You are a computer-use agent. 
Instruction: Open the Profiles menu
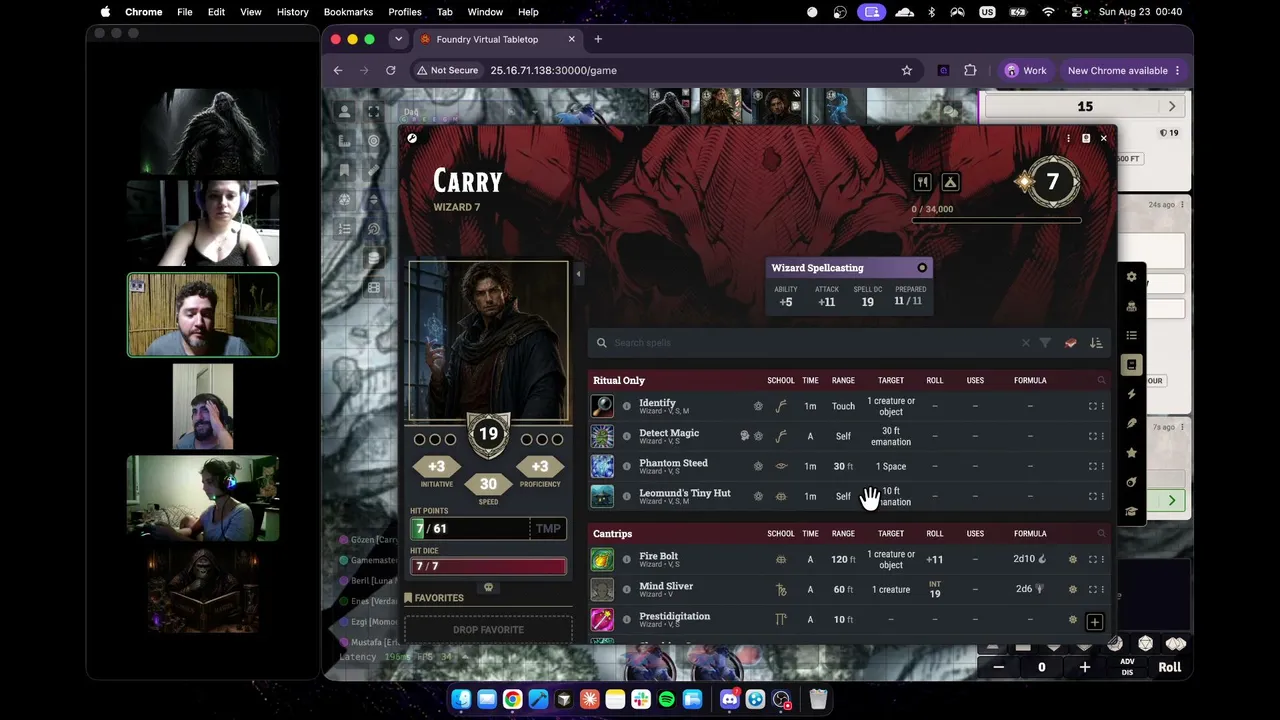[x=405, y=12]
